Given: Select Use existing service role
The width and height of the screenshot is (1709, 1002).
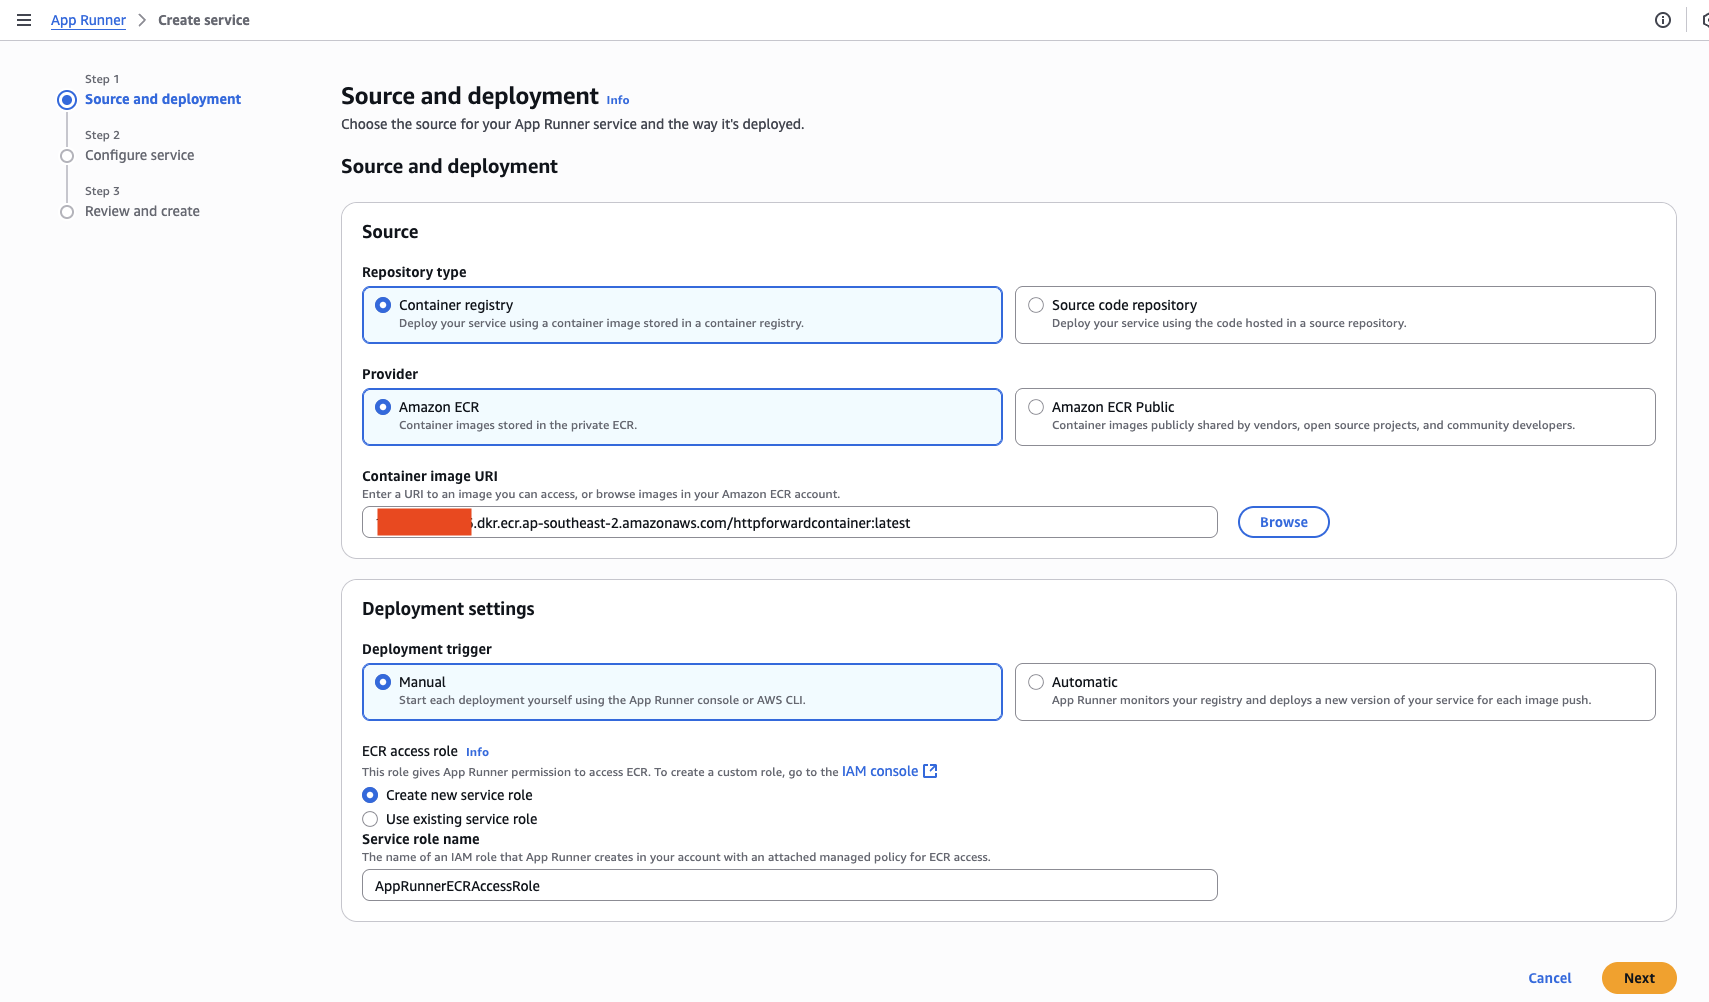Looking at the screenshot, I should tap(370, 819).
